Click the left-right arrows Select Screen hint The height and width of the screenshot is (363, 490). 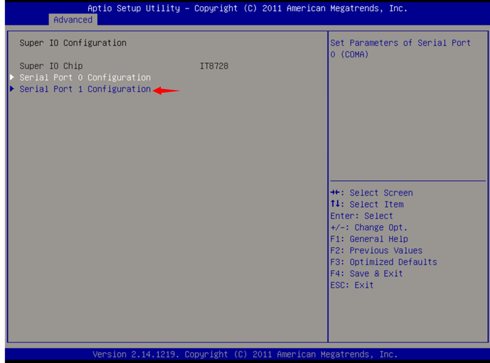tap(372, 193)
